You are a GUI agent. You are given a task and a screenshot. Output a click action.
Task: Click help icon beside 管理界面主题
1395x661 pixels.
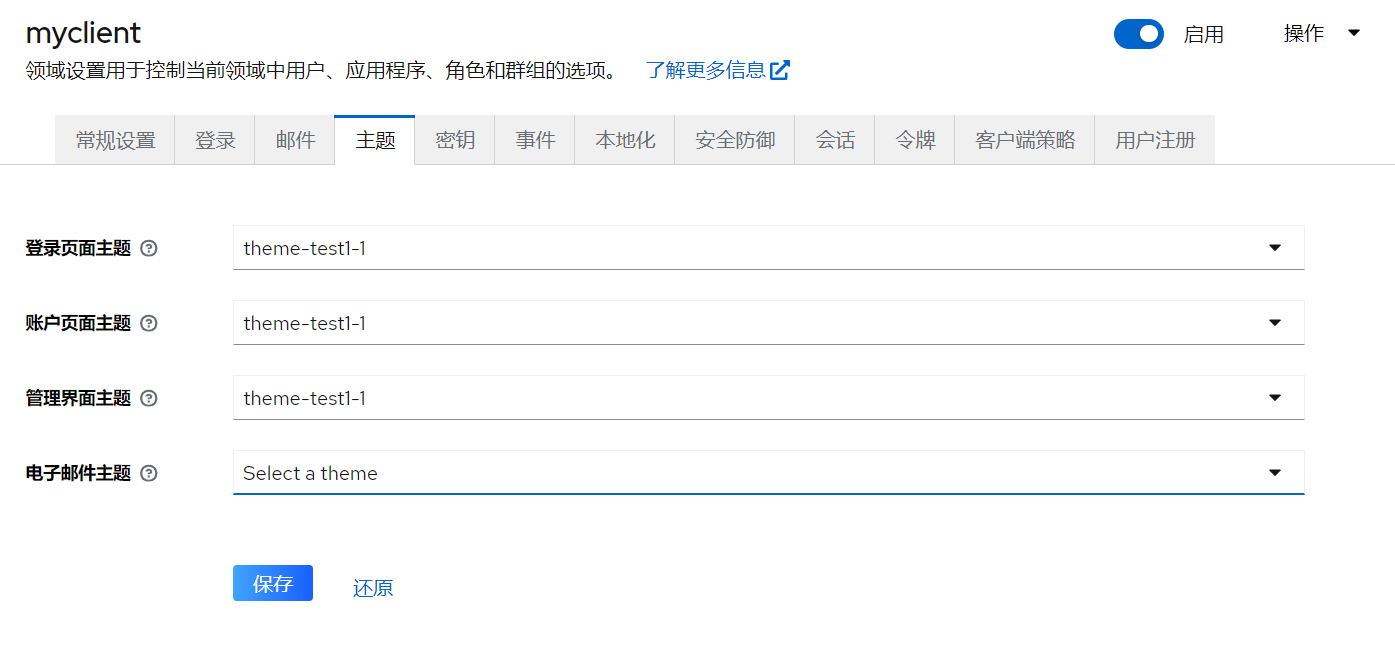pos(149,399)
